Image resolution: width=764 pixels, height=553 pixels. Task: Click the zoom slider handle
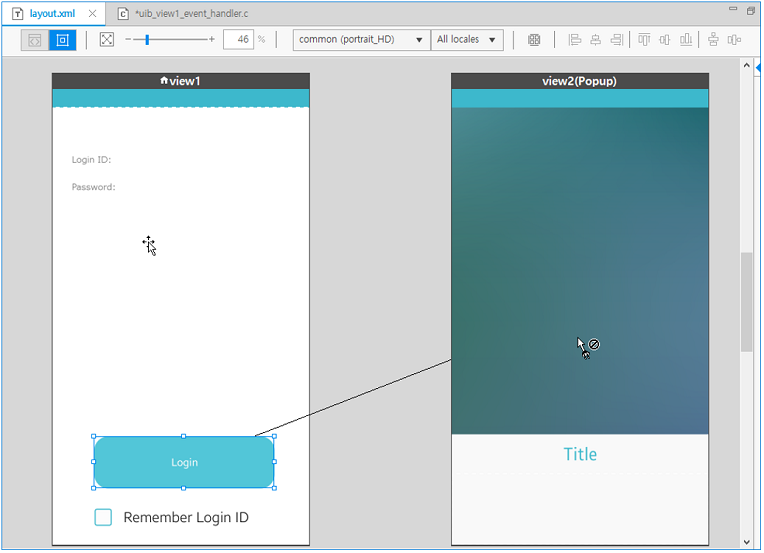147,40
